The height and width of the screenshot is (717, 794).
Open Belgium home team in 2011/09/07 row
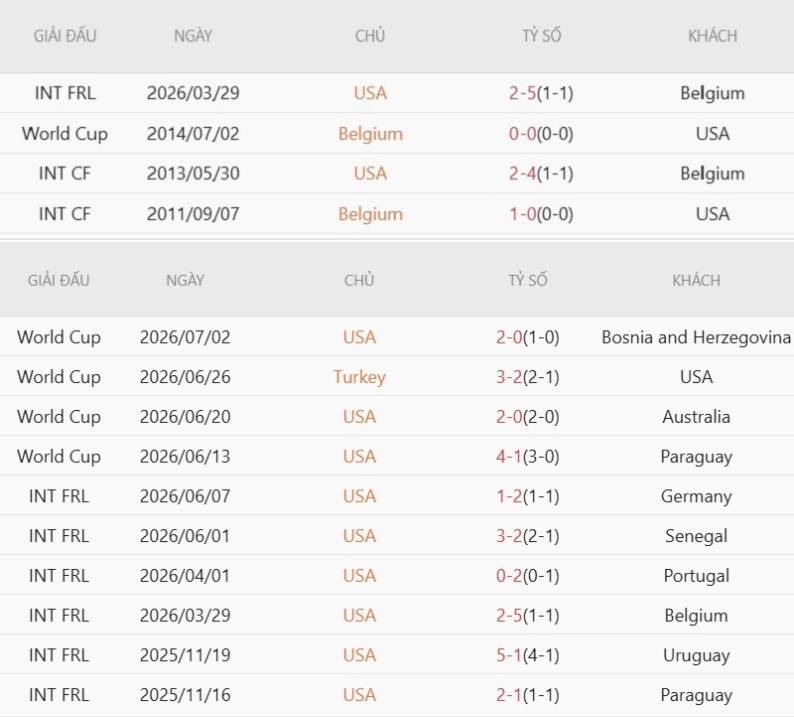[x=370, y=214]
